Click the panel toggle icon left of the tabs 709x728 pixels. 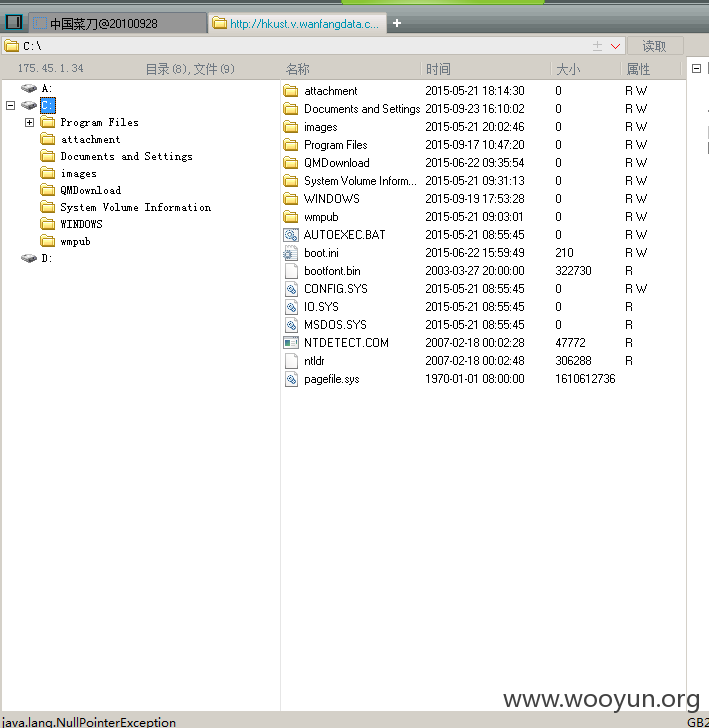pyautogui.click(x=13, y=22)
